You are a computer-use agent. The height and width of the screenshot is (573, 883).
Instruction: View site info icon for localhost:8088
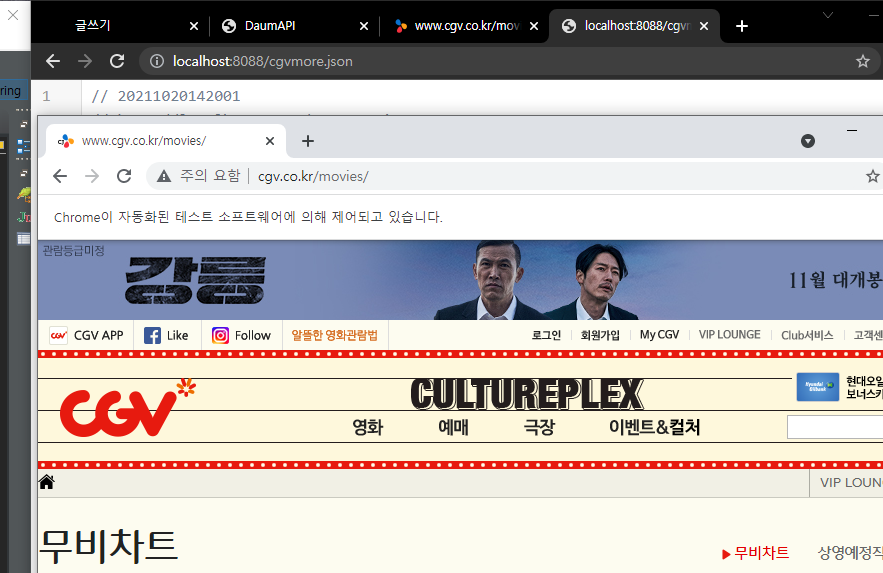coord(157,61)
